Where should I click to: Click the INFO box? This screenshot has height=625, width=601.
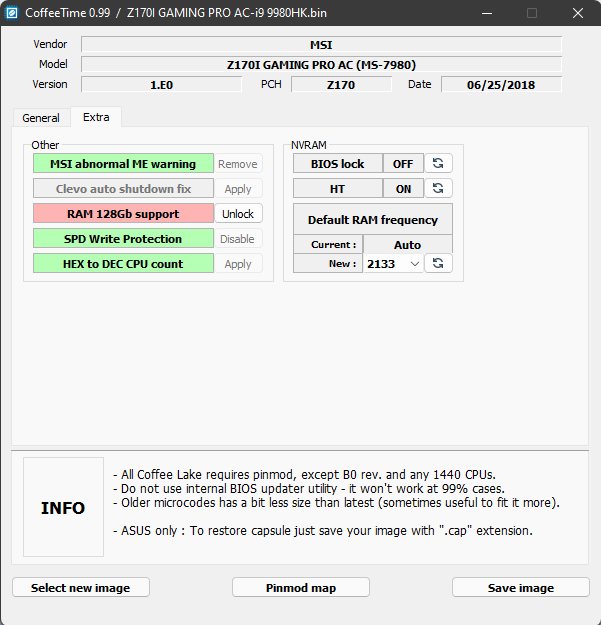(x=63, y=507)
